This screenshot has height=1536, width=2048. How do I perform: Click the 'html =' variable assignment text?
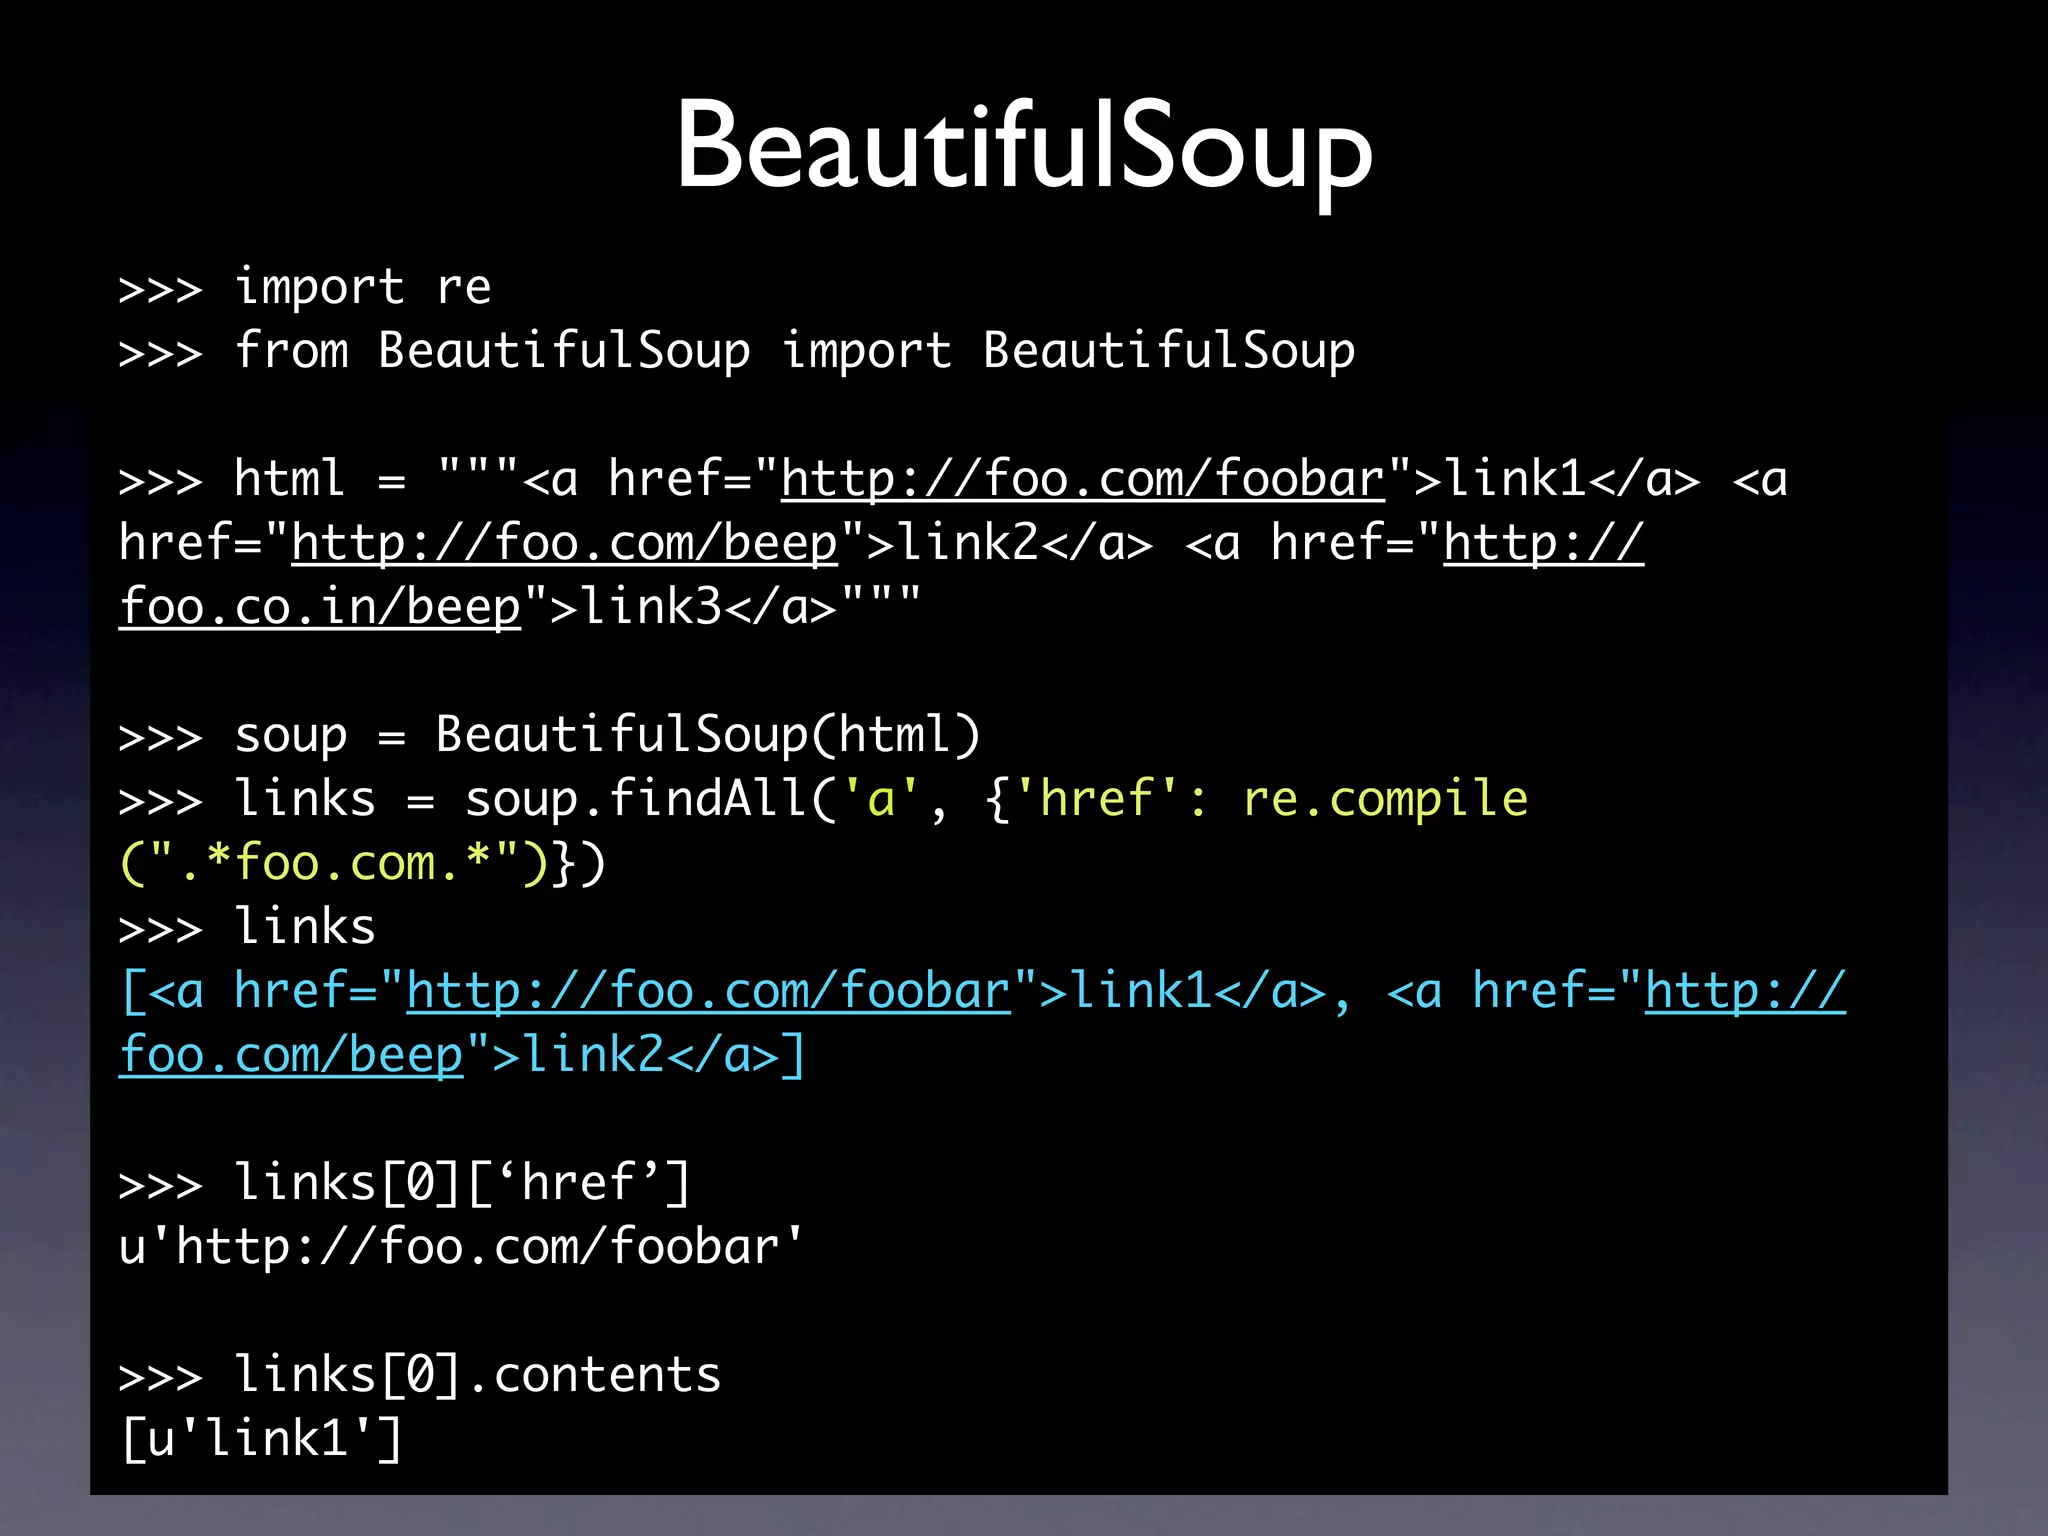[320, 480]
